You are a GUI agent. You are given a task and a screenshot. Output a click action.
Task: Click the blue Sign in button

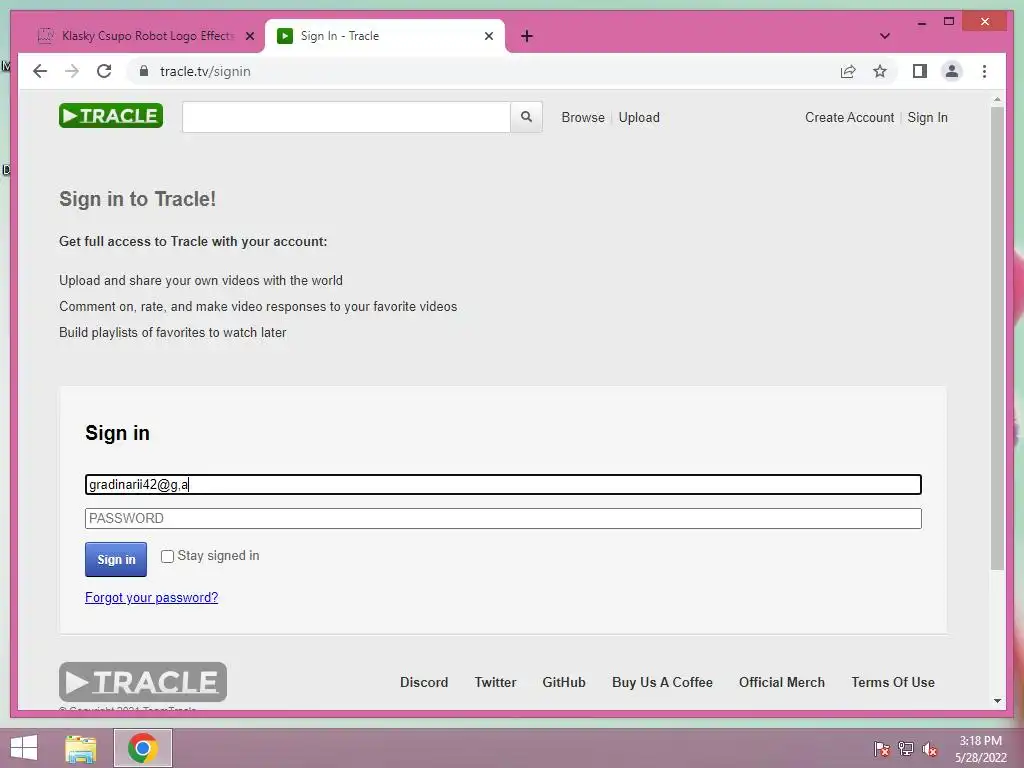coord(116,559)
